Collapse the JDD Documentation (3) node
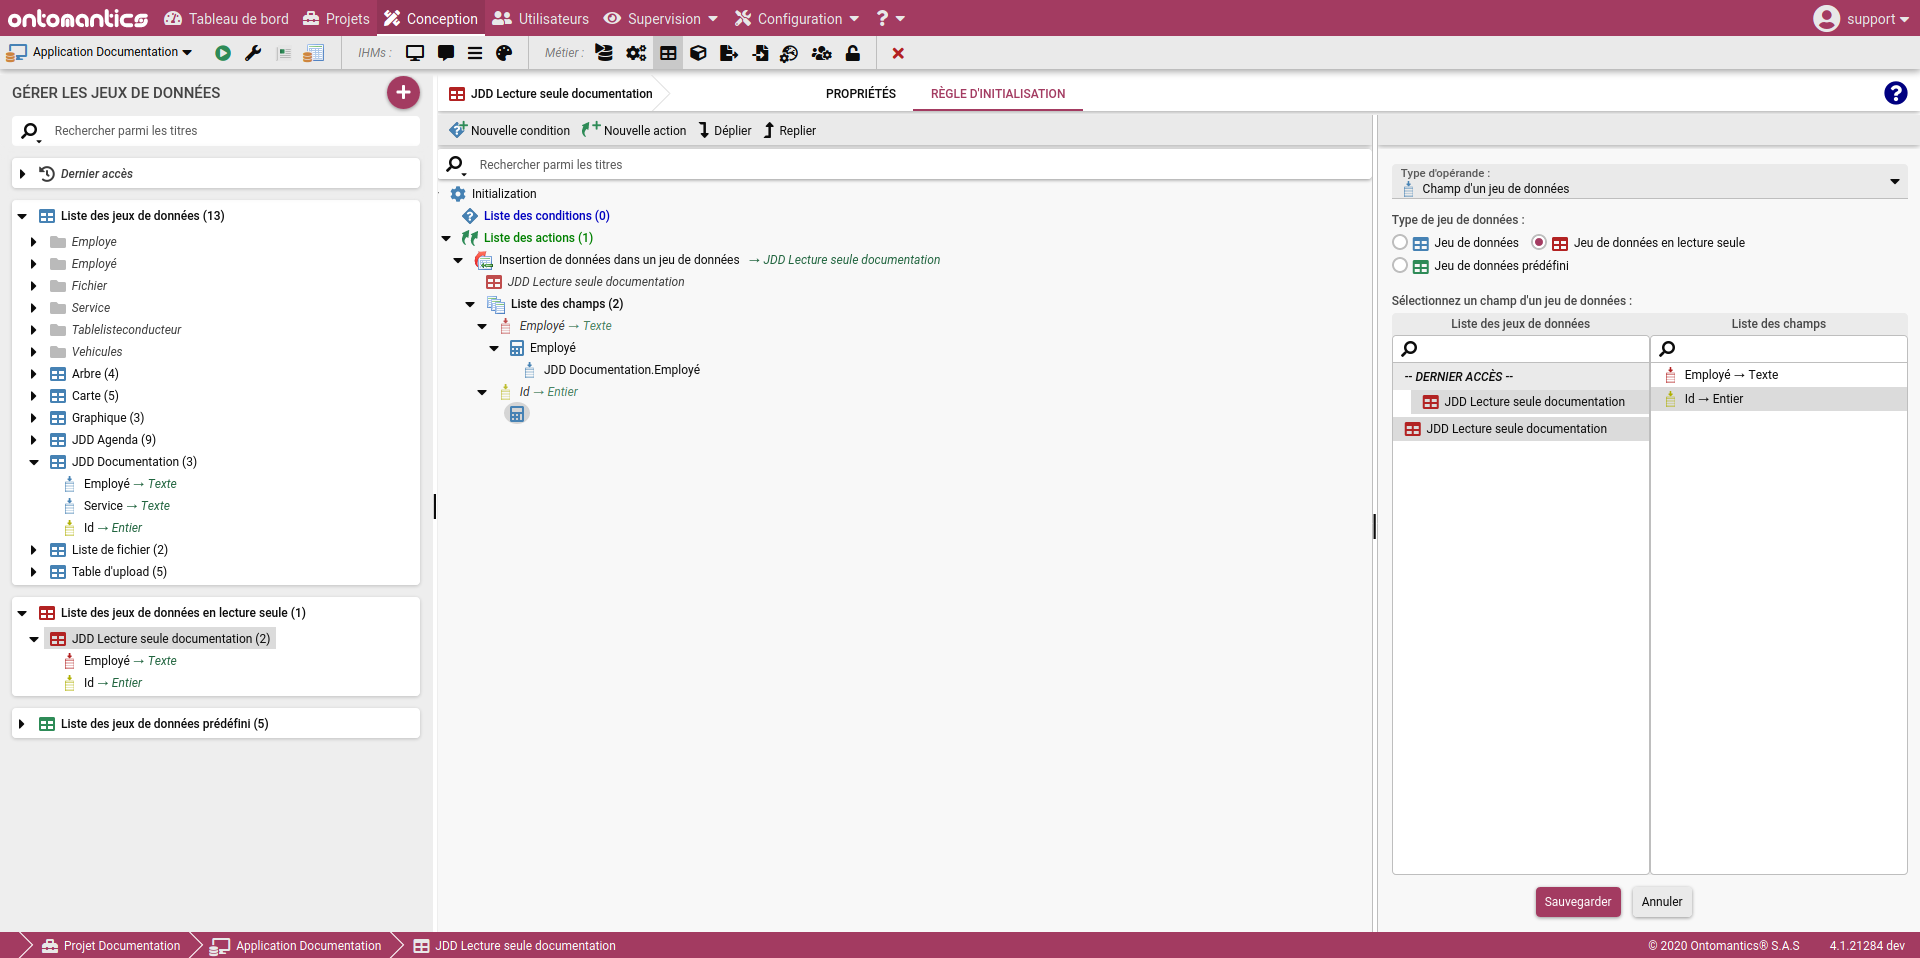The image size is (1920, 958). pos(34,462)
